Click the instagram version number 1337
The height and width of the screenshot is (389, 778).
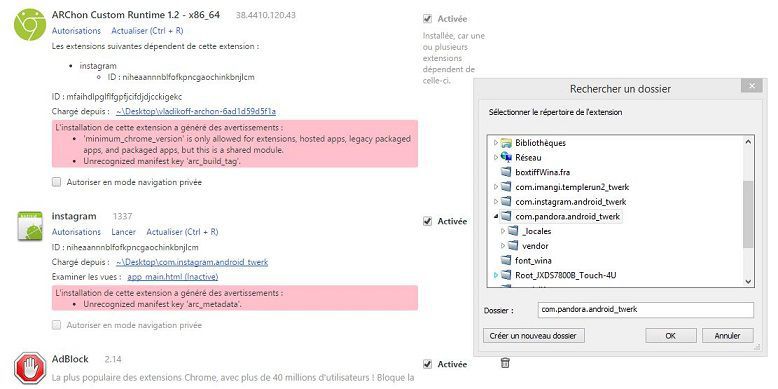pos(122,216)
